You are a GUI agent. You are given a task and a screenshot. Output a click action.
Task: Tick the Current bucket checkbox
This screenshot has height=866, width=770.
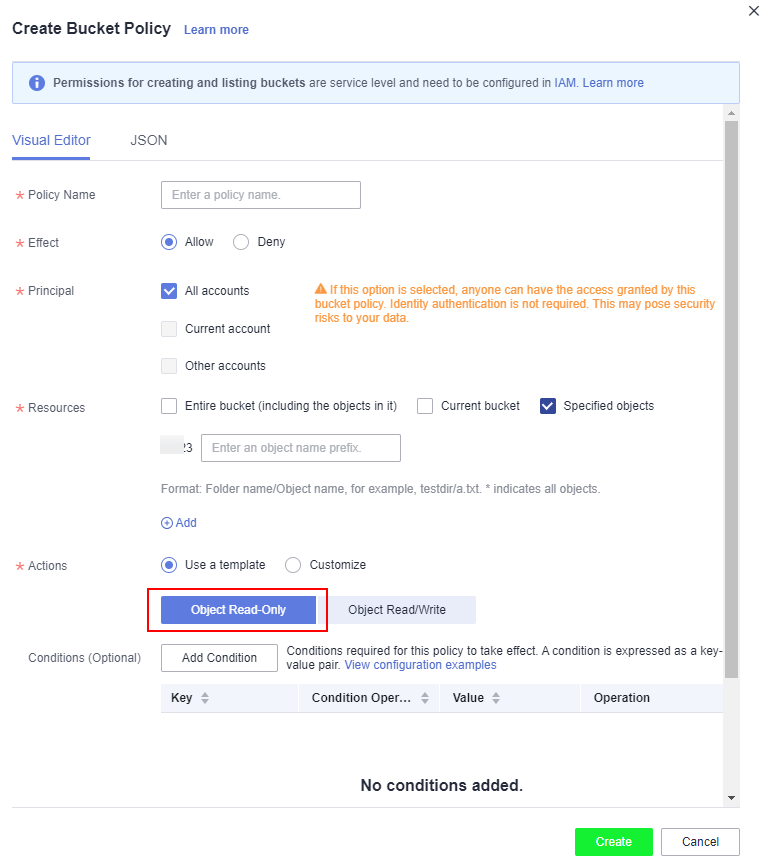(425, 406)
